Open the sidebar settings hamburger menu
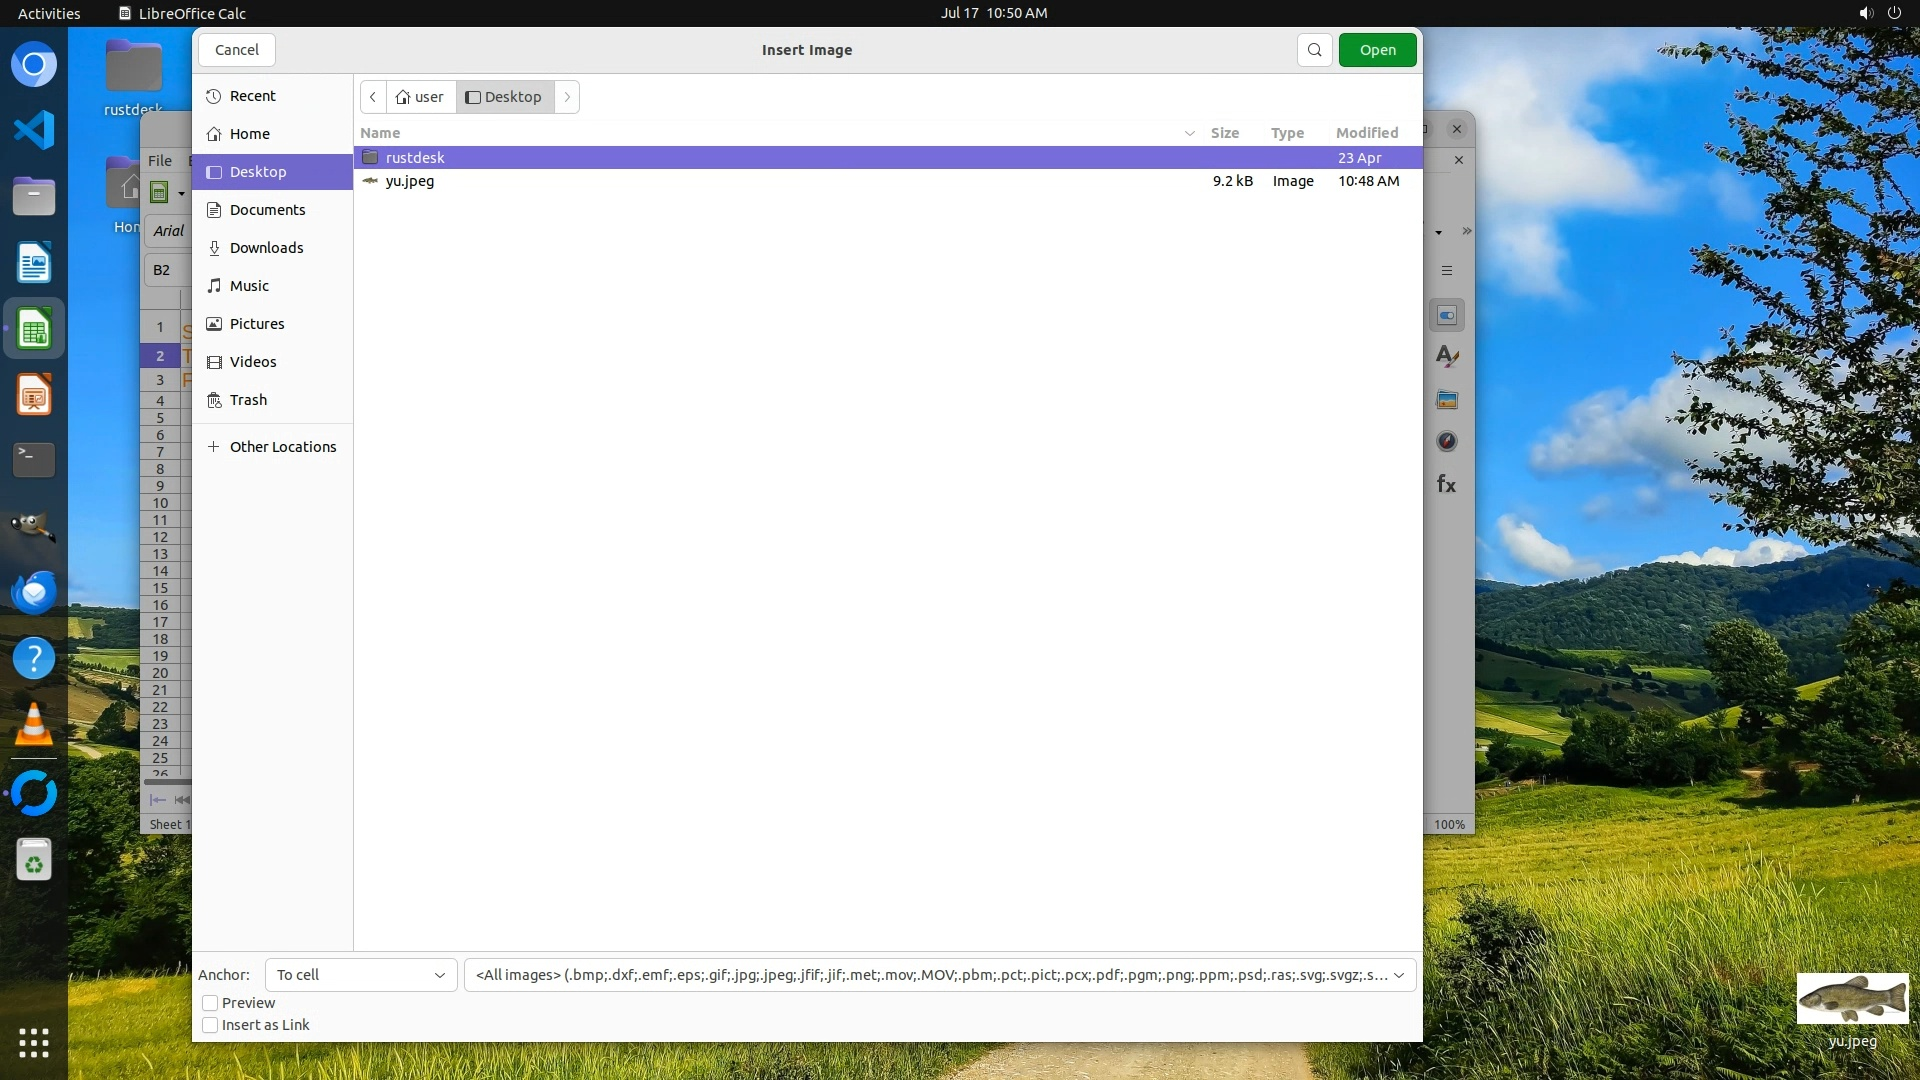 (1446, 271)
